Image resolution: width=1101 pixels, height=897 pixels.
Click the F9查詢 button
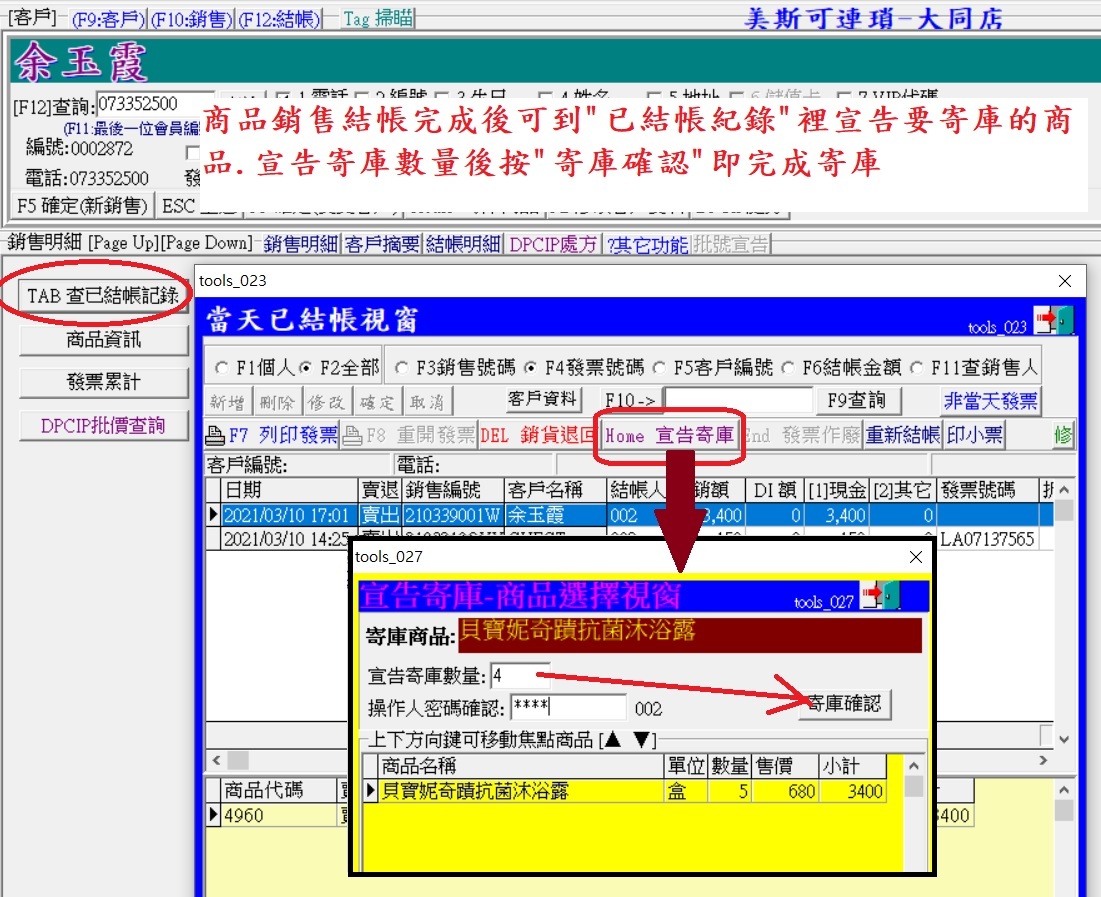(858, 401)
